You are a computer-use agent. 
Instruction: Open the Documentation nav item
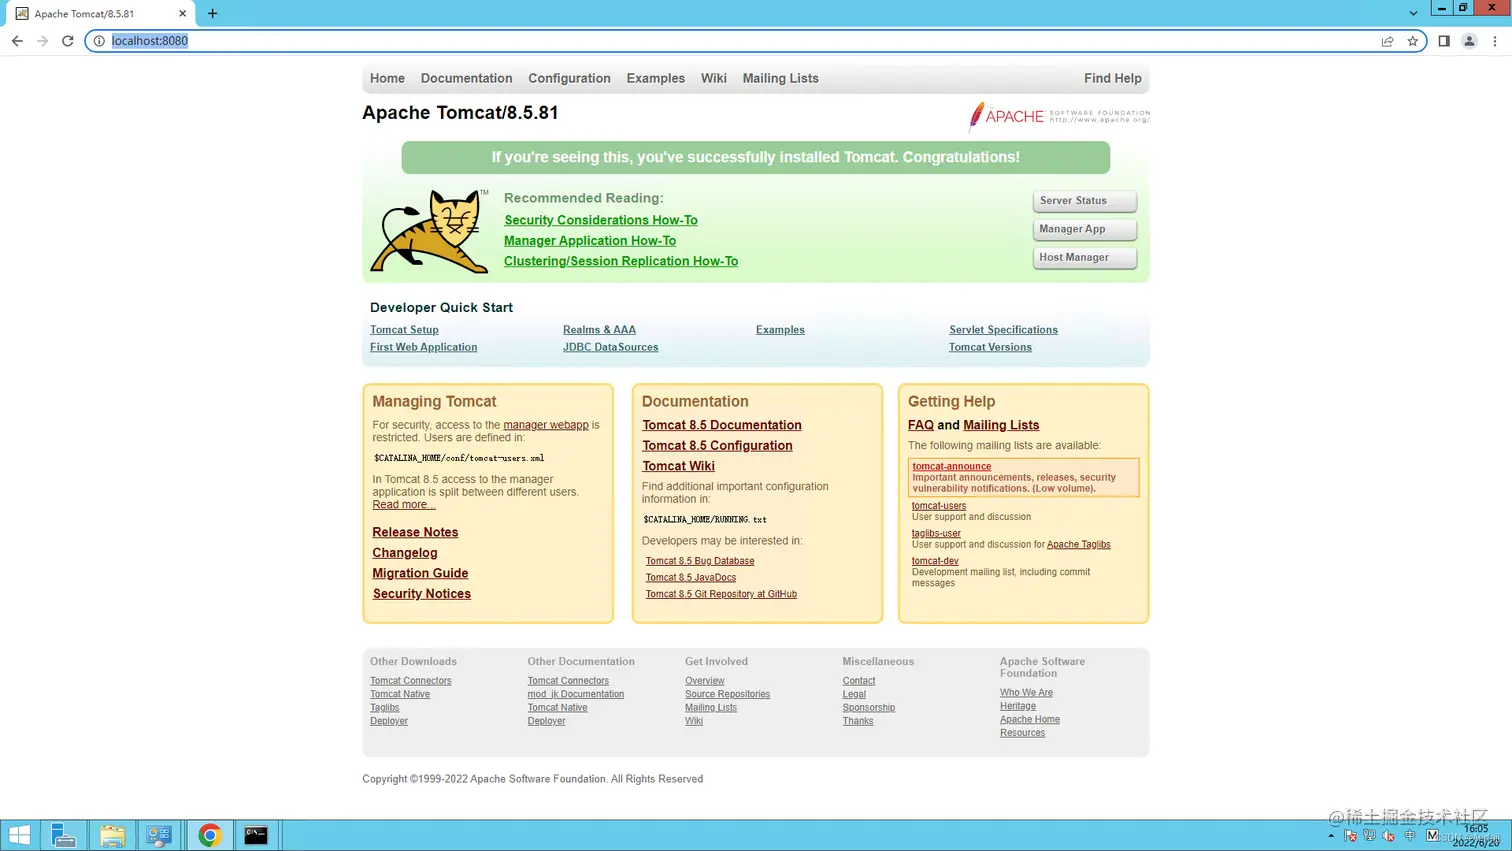[466, 78]
